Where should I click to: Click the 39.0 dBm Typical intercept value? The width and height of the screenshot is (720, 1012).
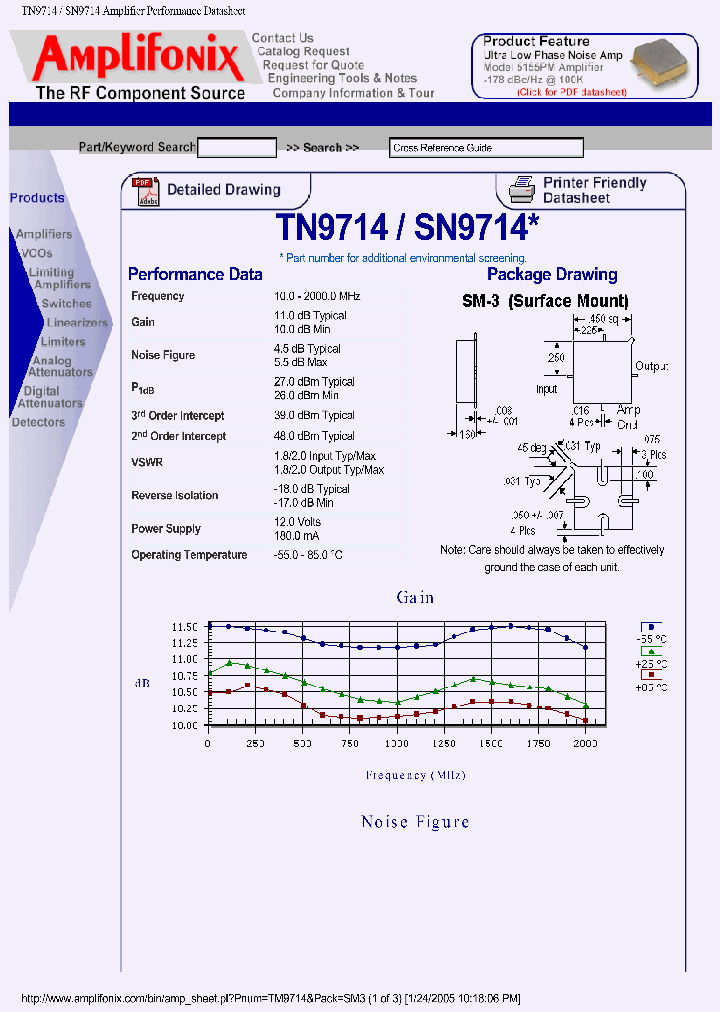pos(314,416)
